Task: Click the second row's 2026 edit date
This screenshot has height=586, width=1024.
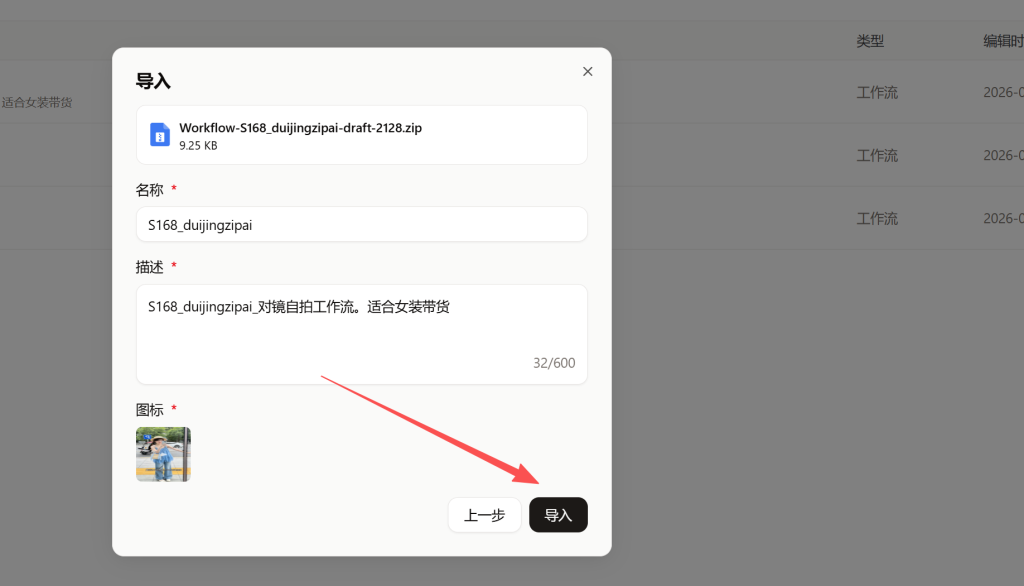Action: [1003, 156]
